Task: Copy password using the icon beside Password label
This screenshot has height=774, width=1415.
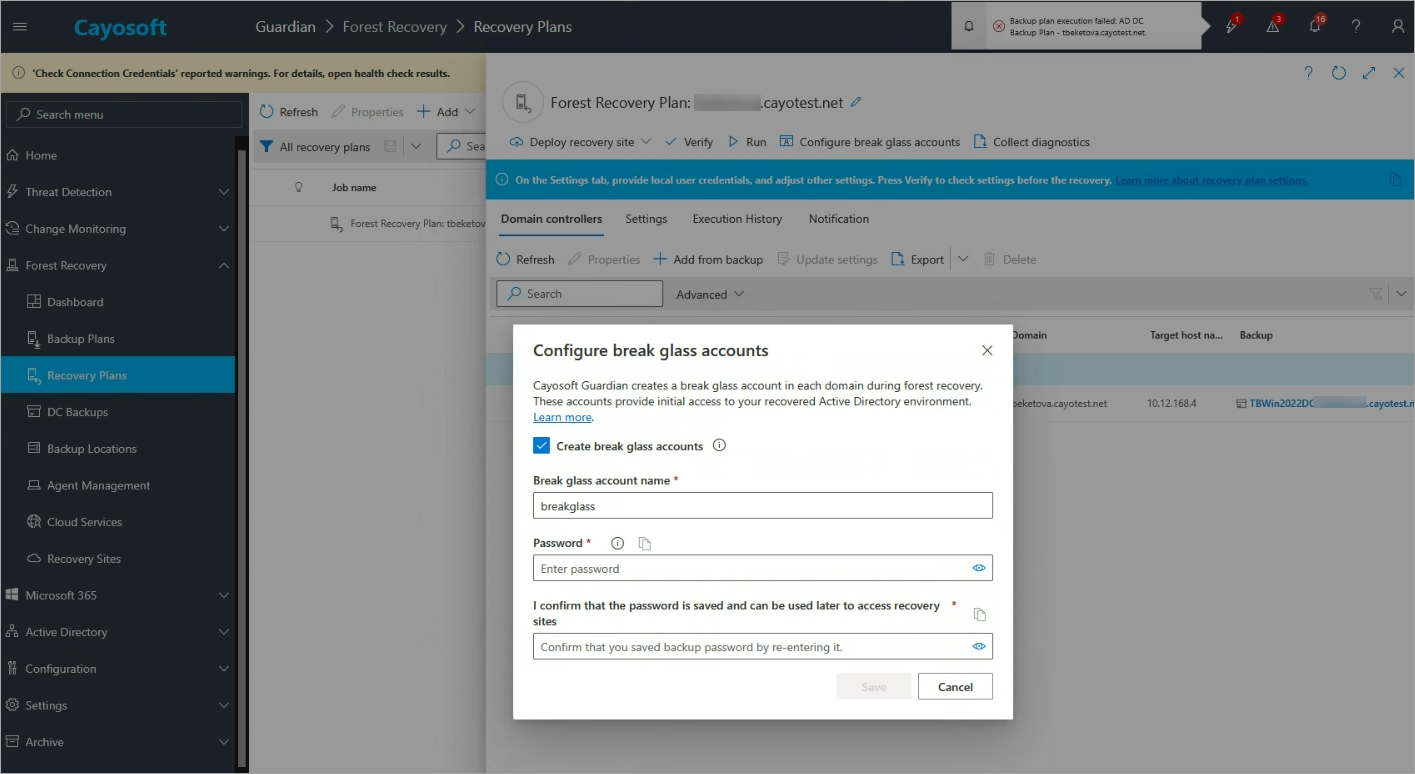Action: 645,544
